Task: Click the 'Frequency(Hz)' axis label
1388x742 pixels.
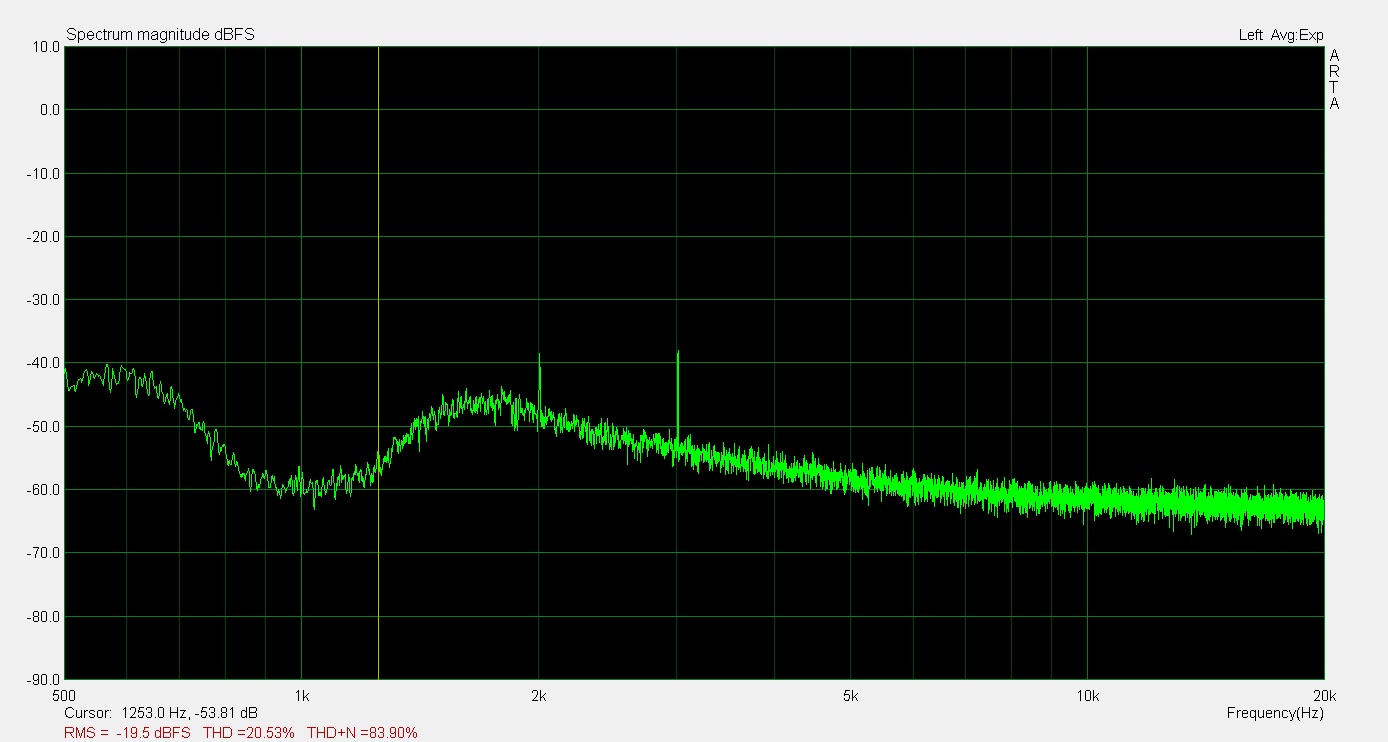Action: [x=1275, y=713]
